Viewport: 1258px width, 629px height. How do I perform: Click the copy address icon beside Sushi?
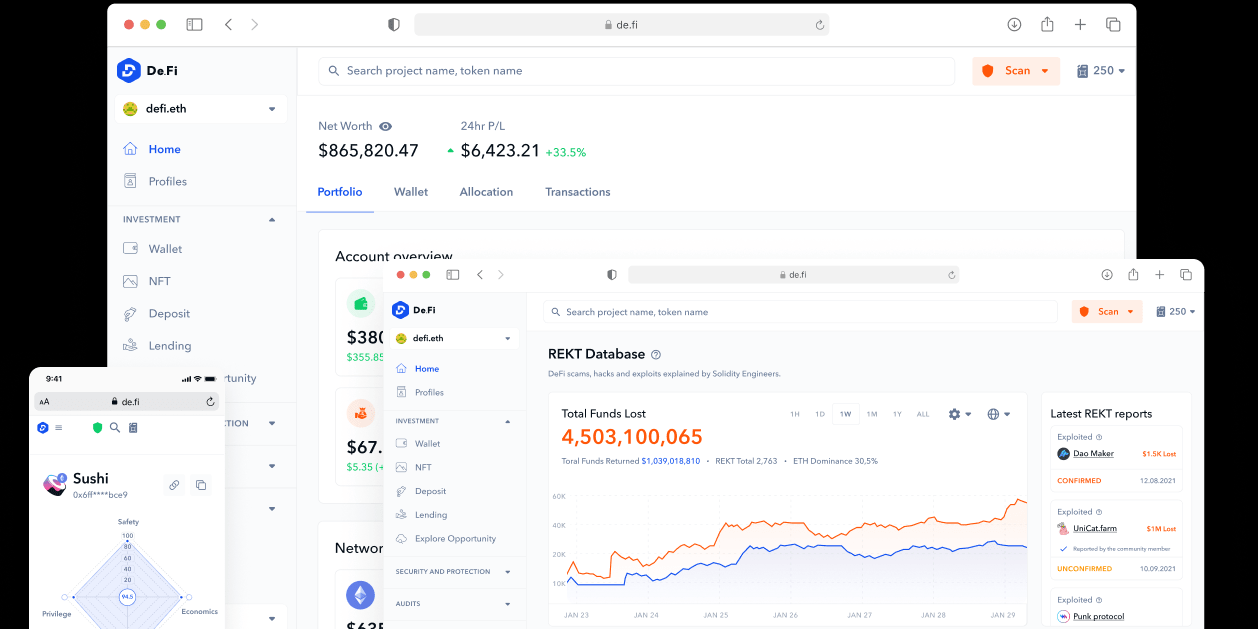[201, 485]
